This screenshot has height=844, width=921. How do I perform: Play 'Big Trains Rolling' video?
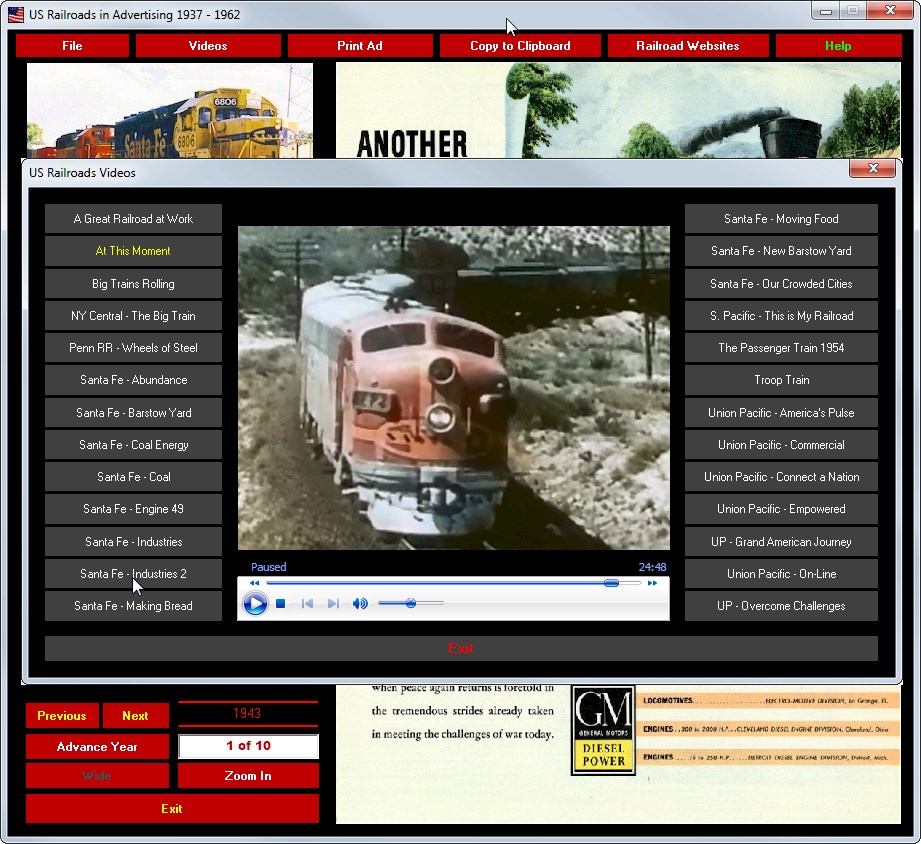tap(133, 284)
